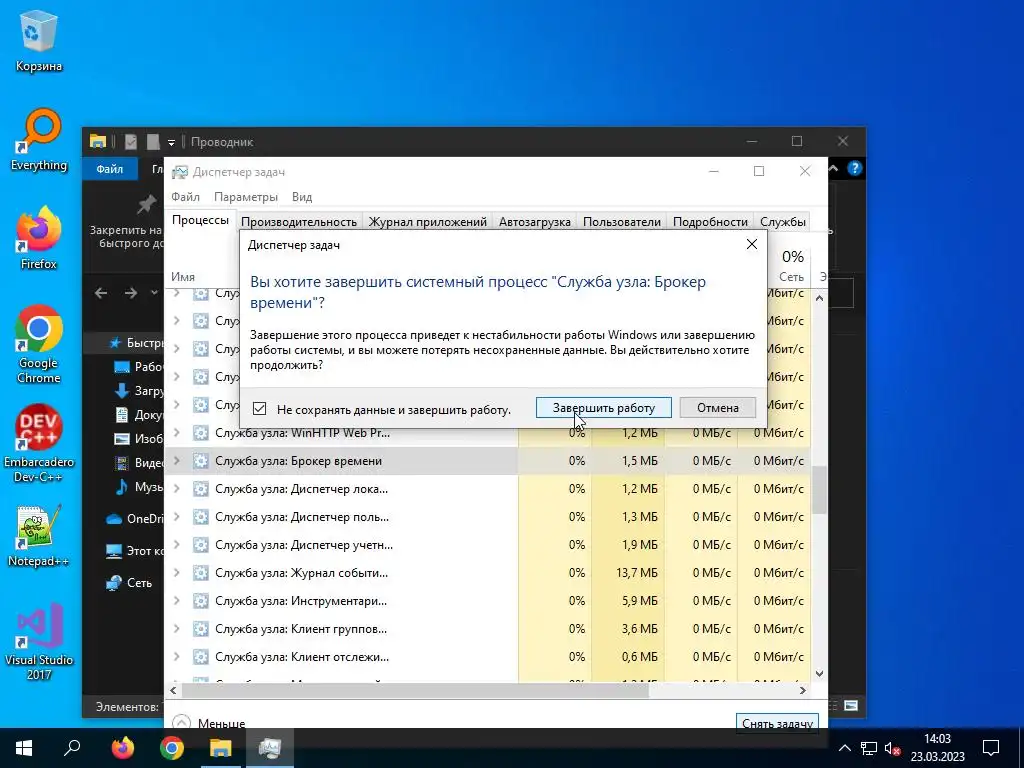Sort by the Имя column header
Image resolution: width=1024 pixels, height=768 pixels.
point(183,277)
